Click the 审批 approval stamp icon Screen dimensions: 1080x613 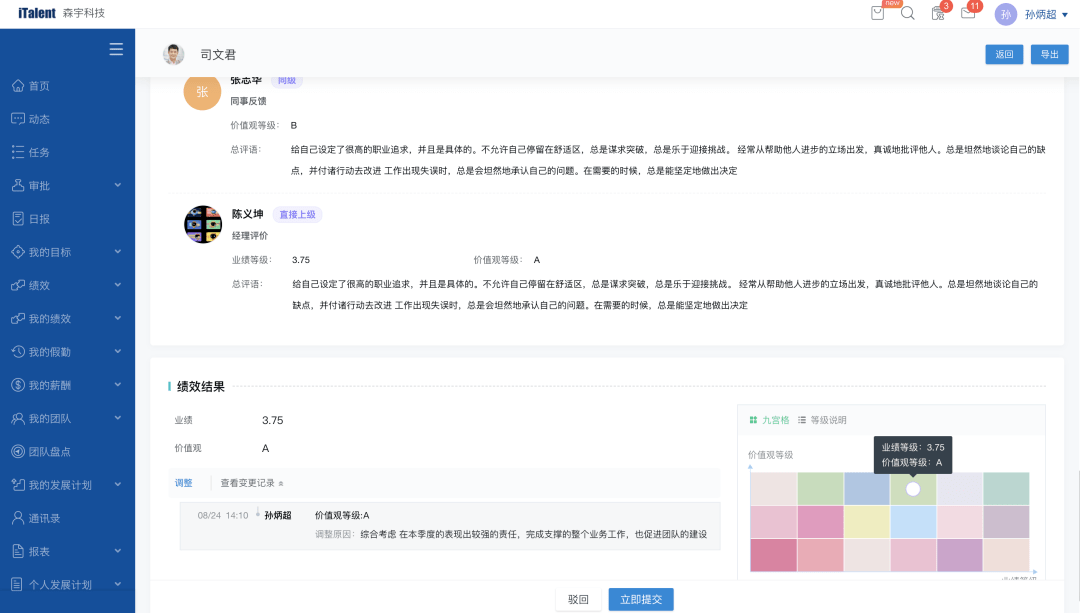(18, 185)
